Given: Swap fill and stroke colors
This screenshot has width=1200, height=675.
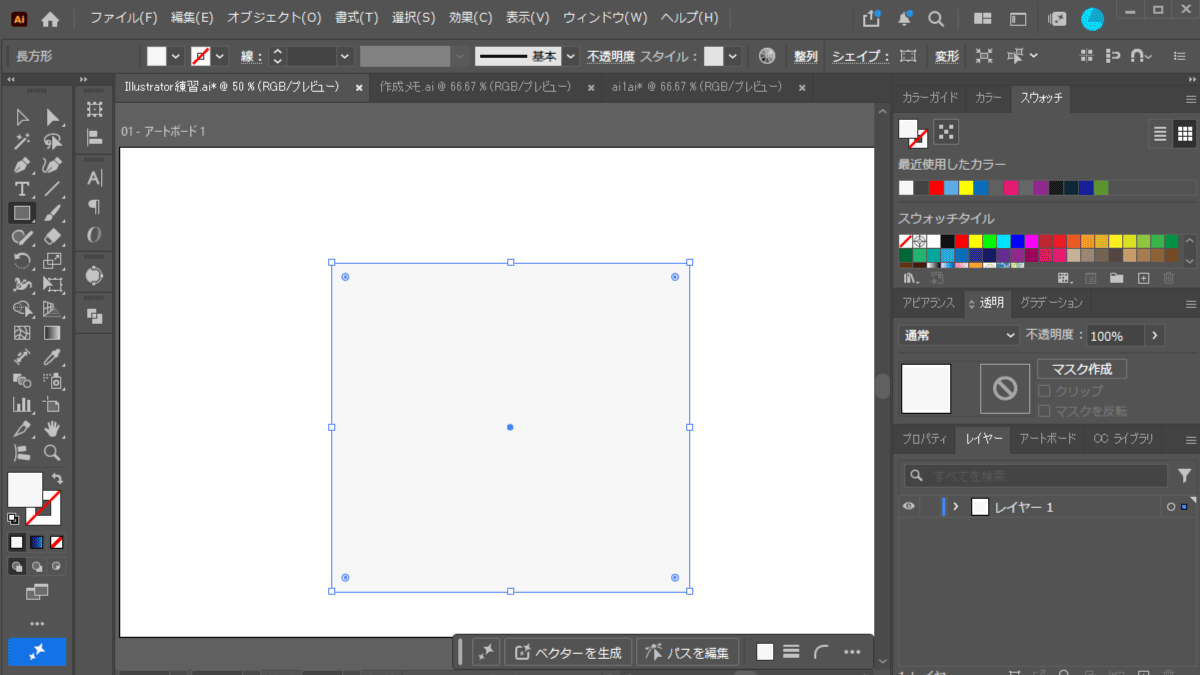Looking at the screenshot, I should [57, 479].
